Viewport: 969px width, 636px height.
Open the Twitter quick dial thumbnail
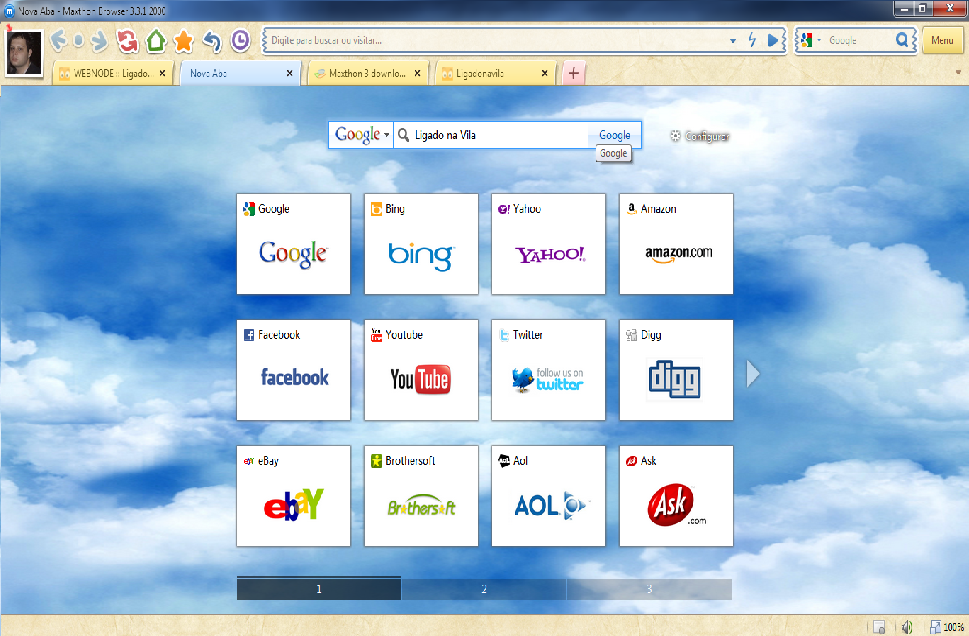point(548,370)
